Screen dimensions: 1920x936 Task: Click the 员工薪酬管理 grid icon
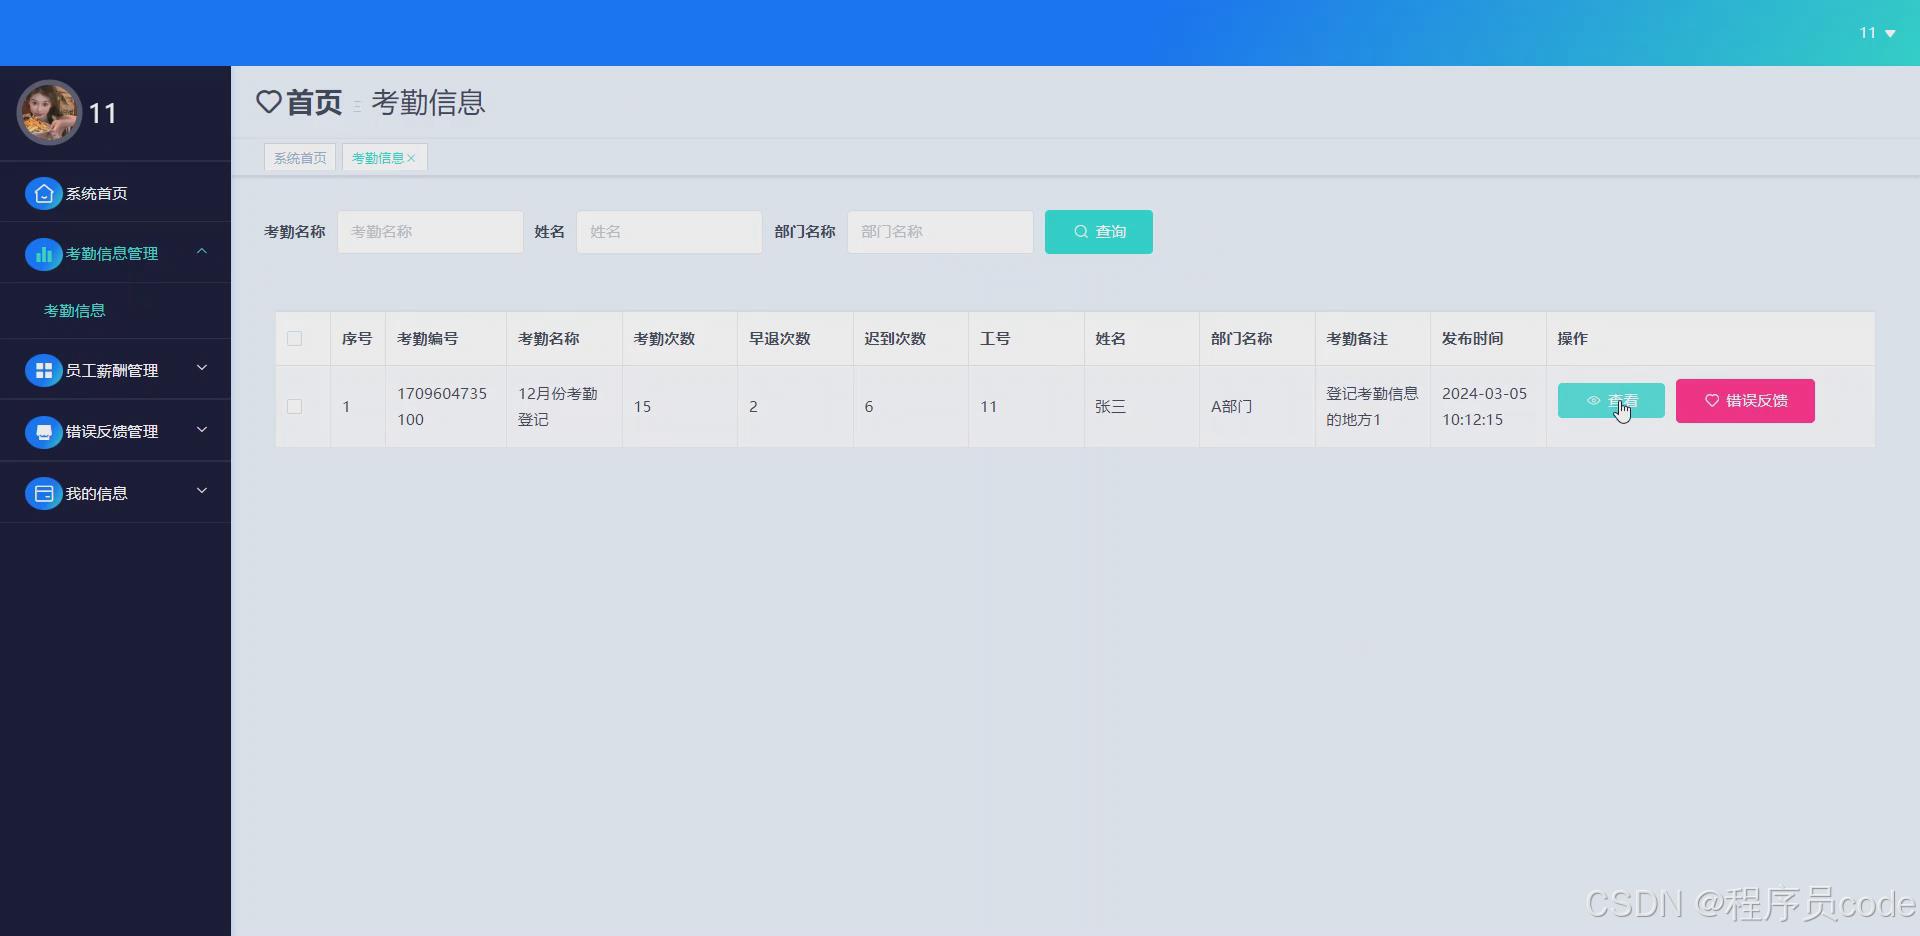pos(44,371)
